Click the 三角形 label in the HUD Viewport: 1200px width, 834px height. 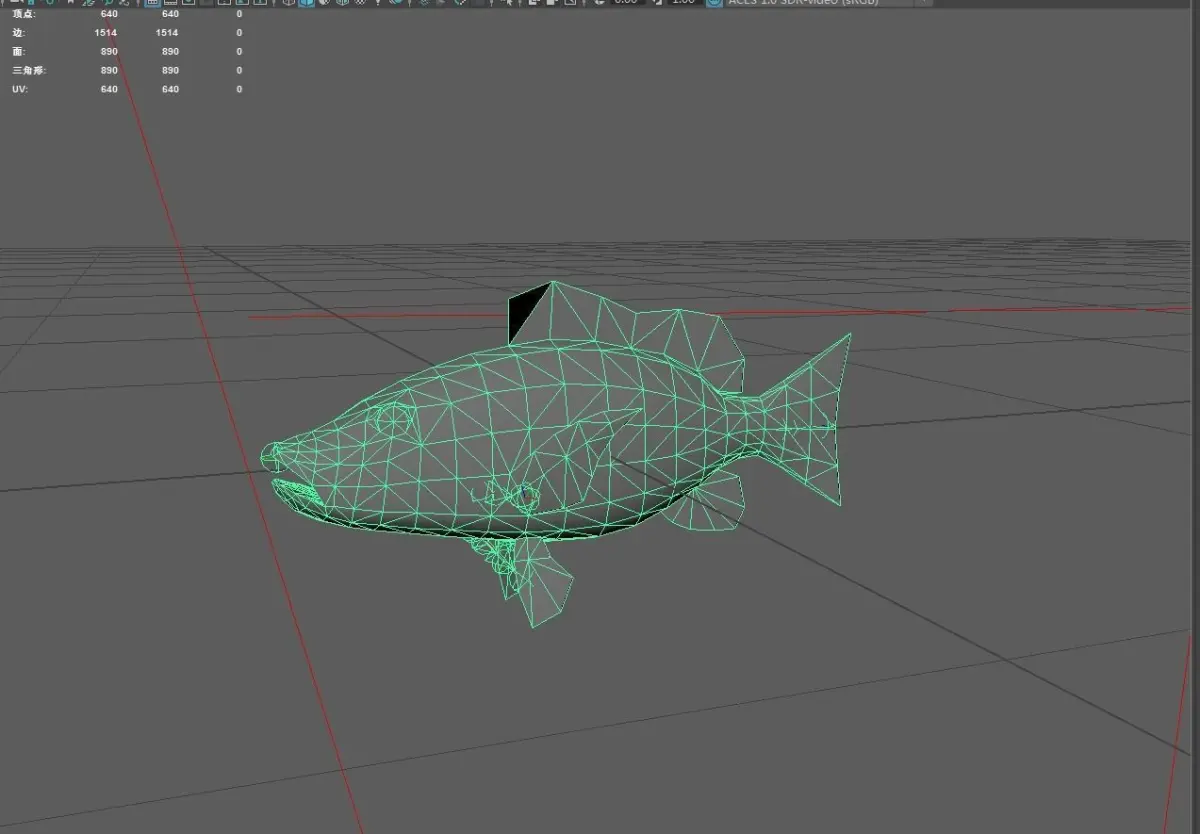[x=27, y=70]
